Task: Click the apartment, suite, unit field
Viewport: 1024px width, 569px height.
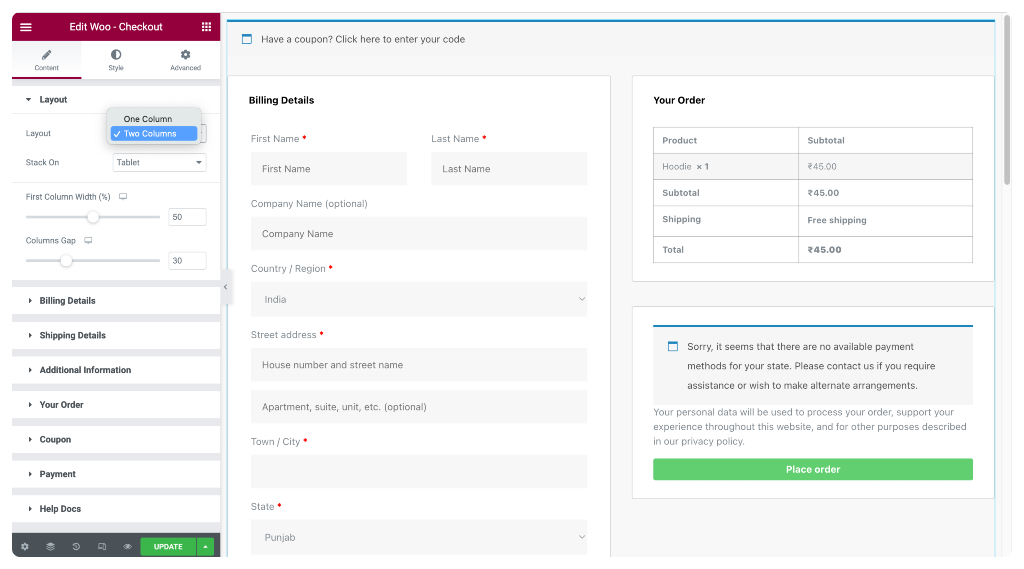Action: (419, 406)
